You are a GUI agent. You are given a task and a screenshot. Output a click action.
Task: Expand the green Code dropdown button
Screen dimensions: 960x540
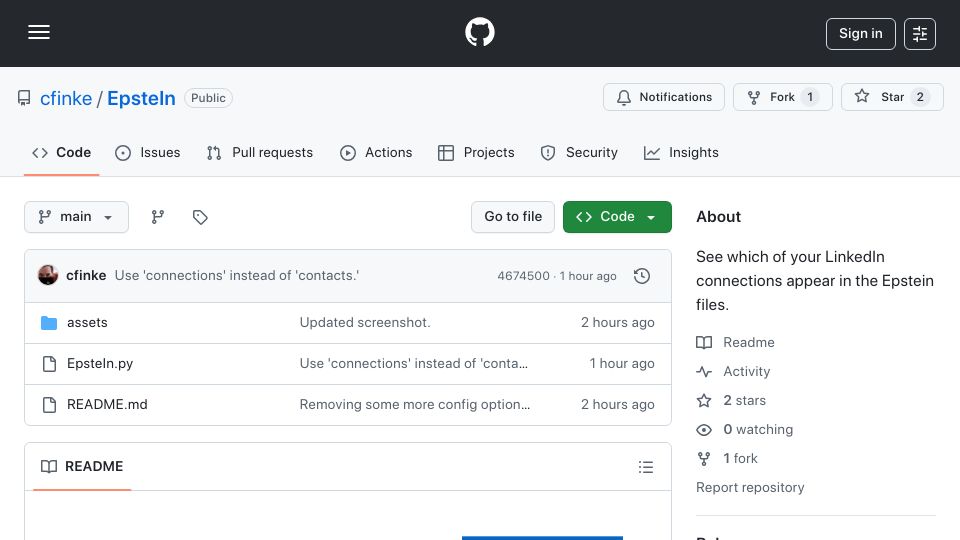pyautogui.click(x=617, y=217)
